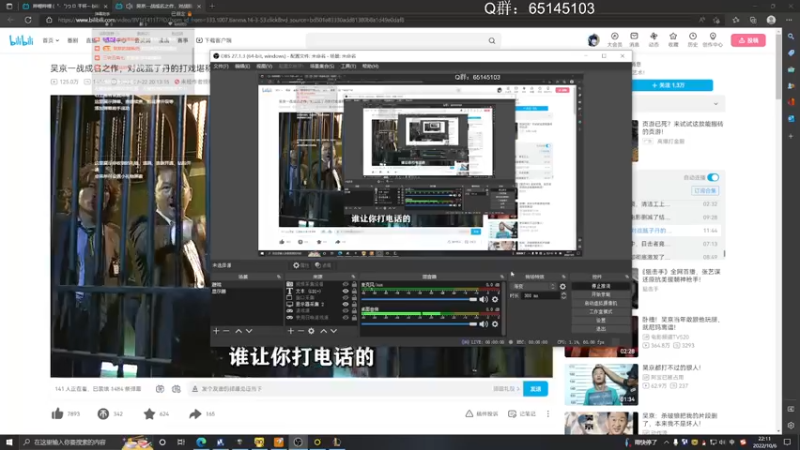Remove selected scene with minus icon in OBS scenes panel
Image resolution: width=800 pixels, height=450 pixels.
click(226, 331)
